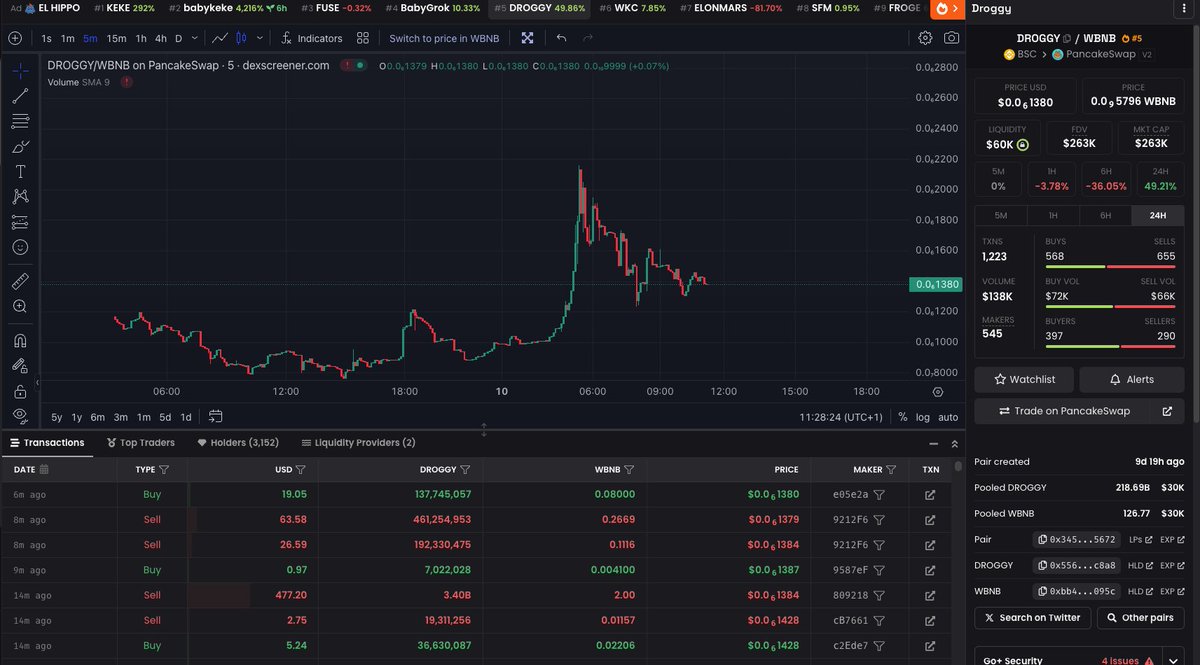Select 5d date range
This screenshot has width=1200, height=665.
165,417
